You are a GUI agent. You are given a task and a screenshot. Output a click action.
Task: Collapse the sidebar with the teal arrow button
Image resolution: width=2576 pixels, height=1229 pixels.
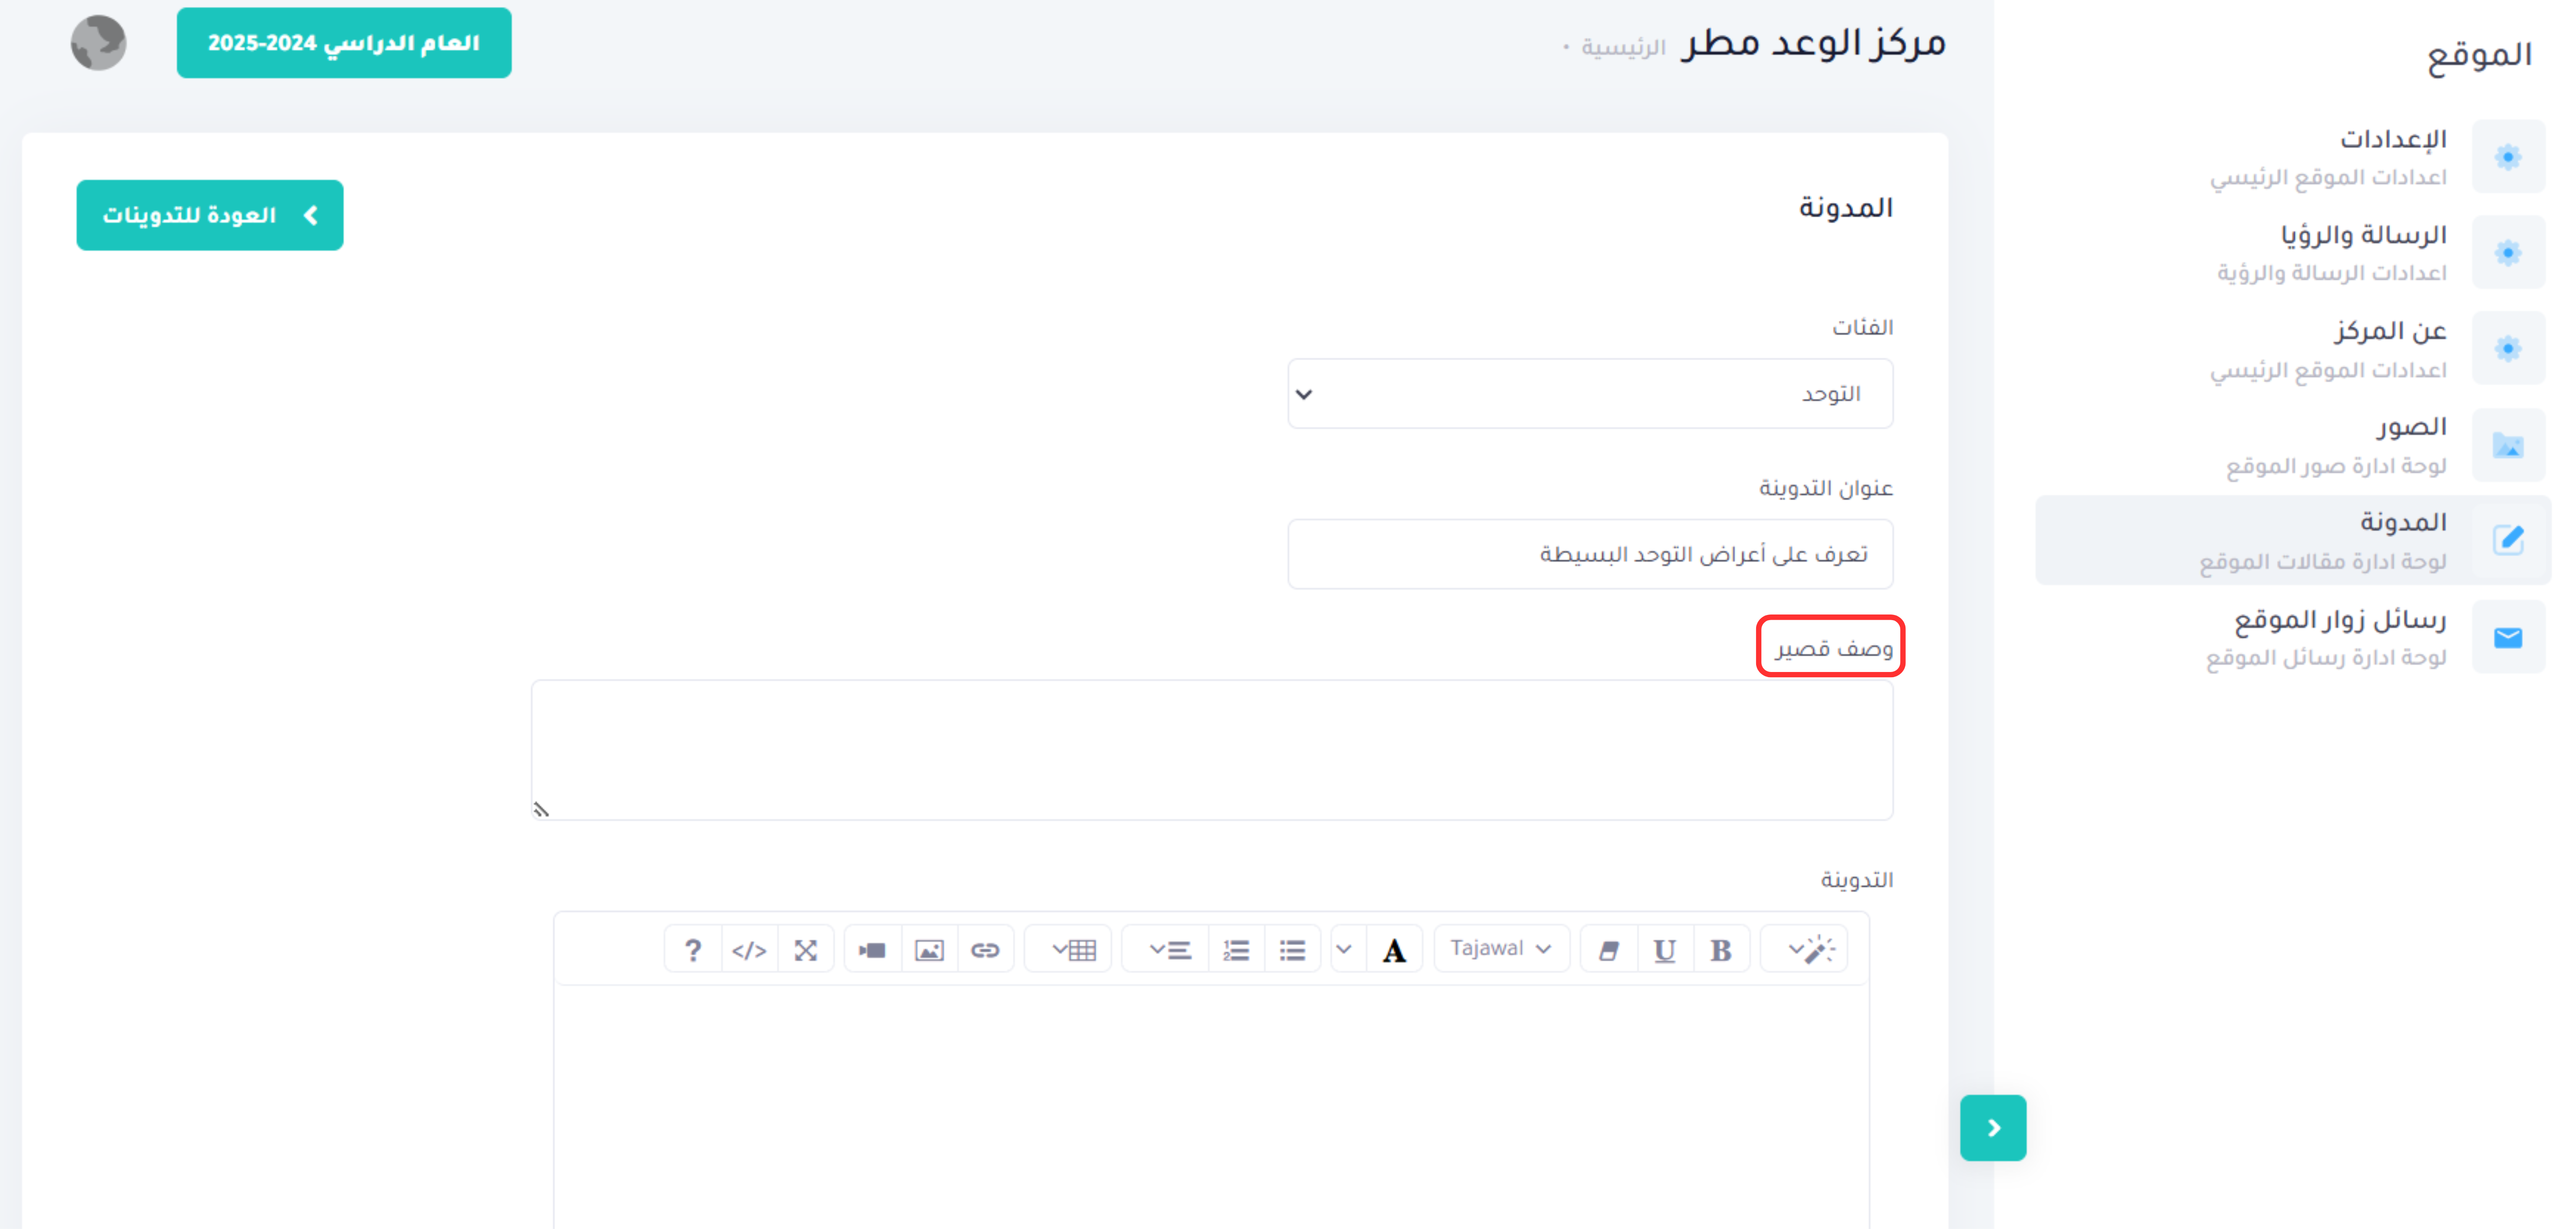click(1993, 1128)
